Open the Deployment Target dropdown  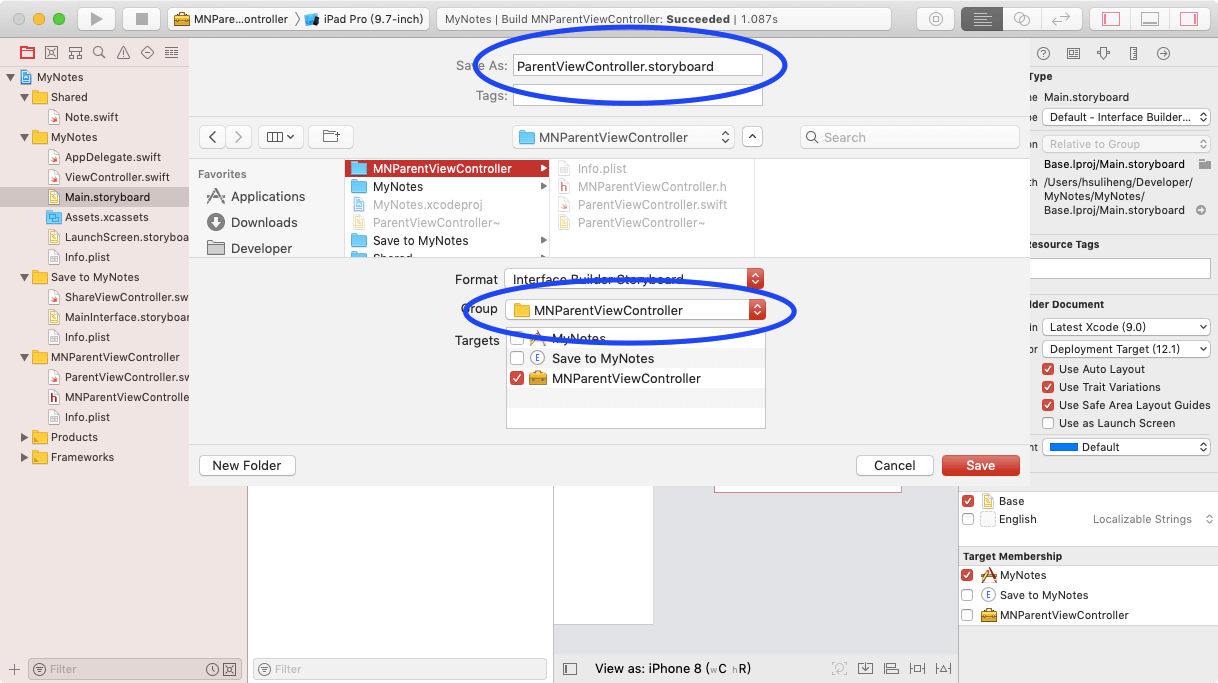[x=1126, y=349]
